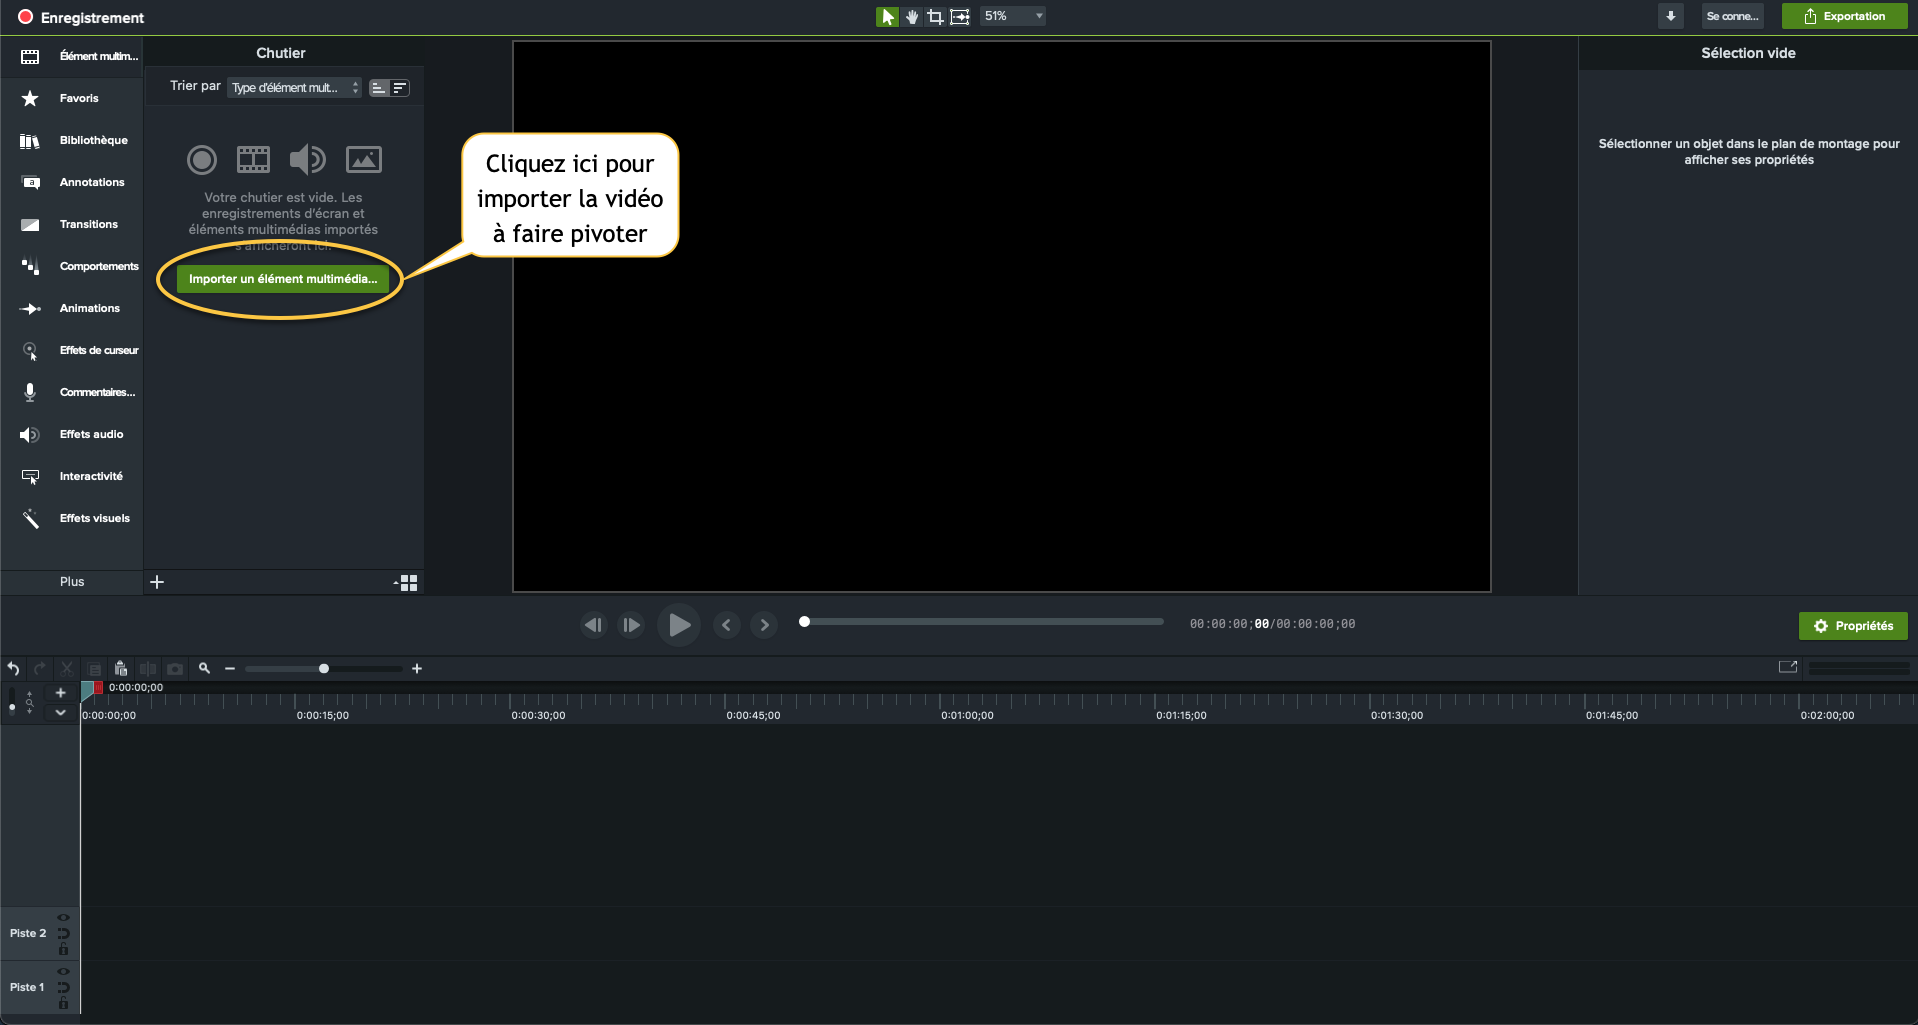Viewport: 1918px width, 1025px height.
Task: Click the paste clipboard icon
Action: click(121, 669)
